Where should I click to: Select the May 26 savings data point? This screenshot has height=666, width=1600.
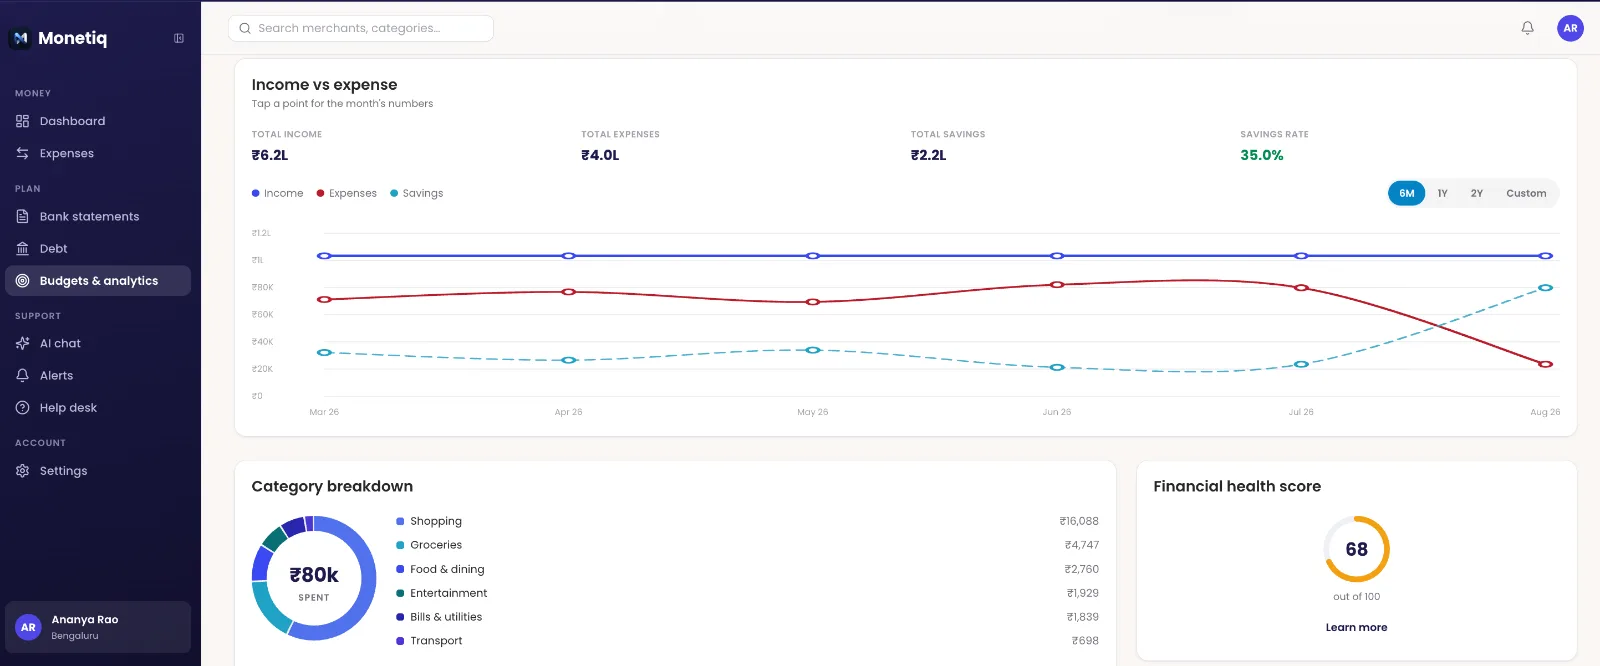(813, 350)
